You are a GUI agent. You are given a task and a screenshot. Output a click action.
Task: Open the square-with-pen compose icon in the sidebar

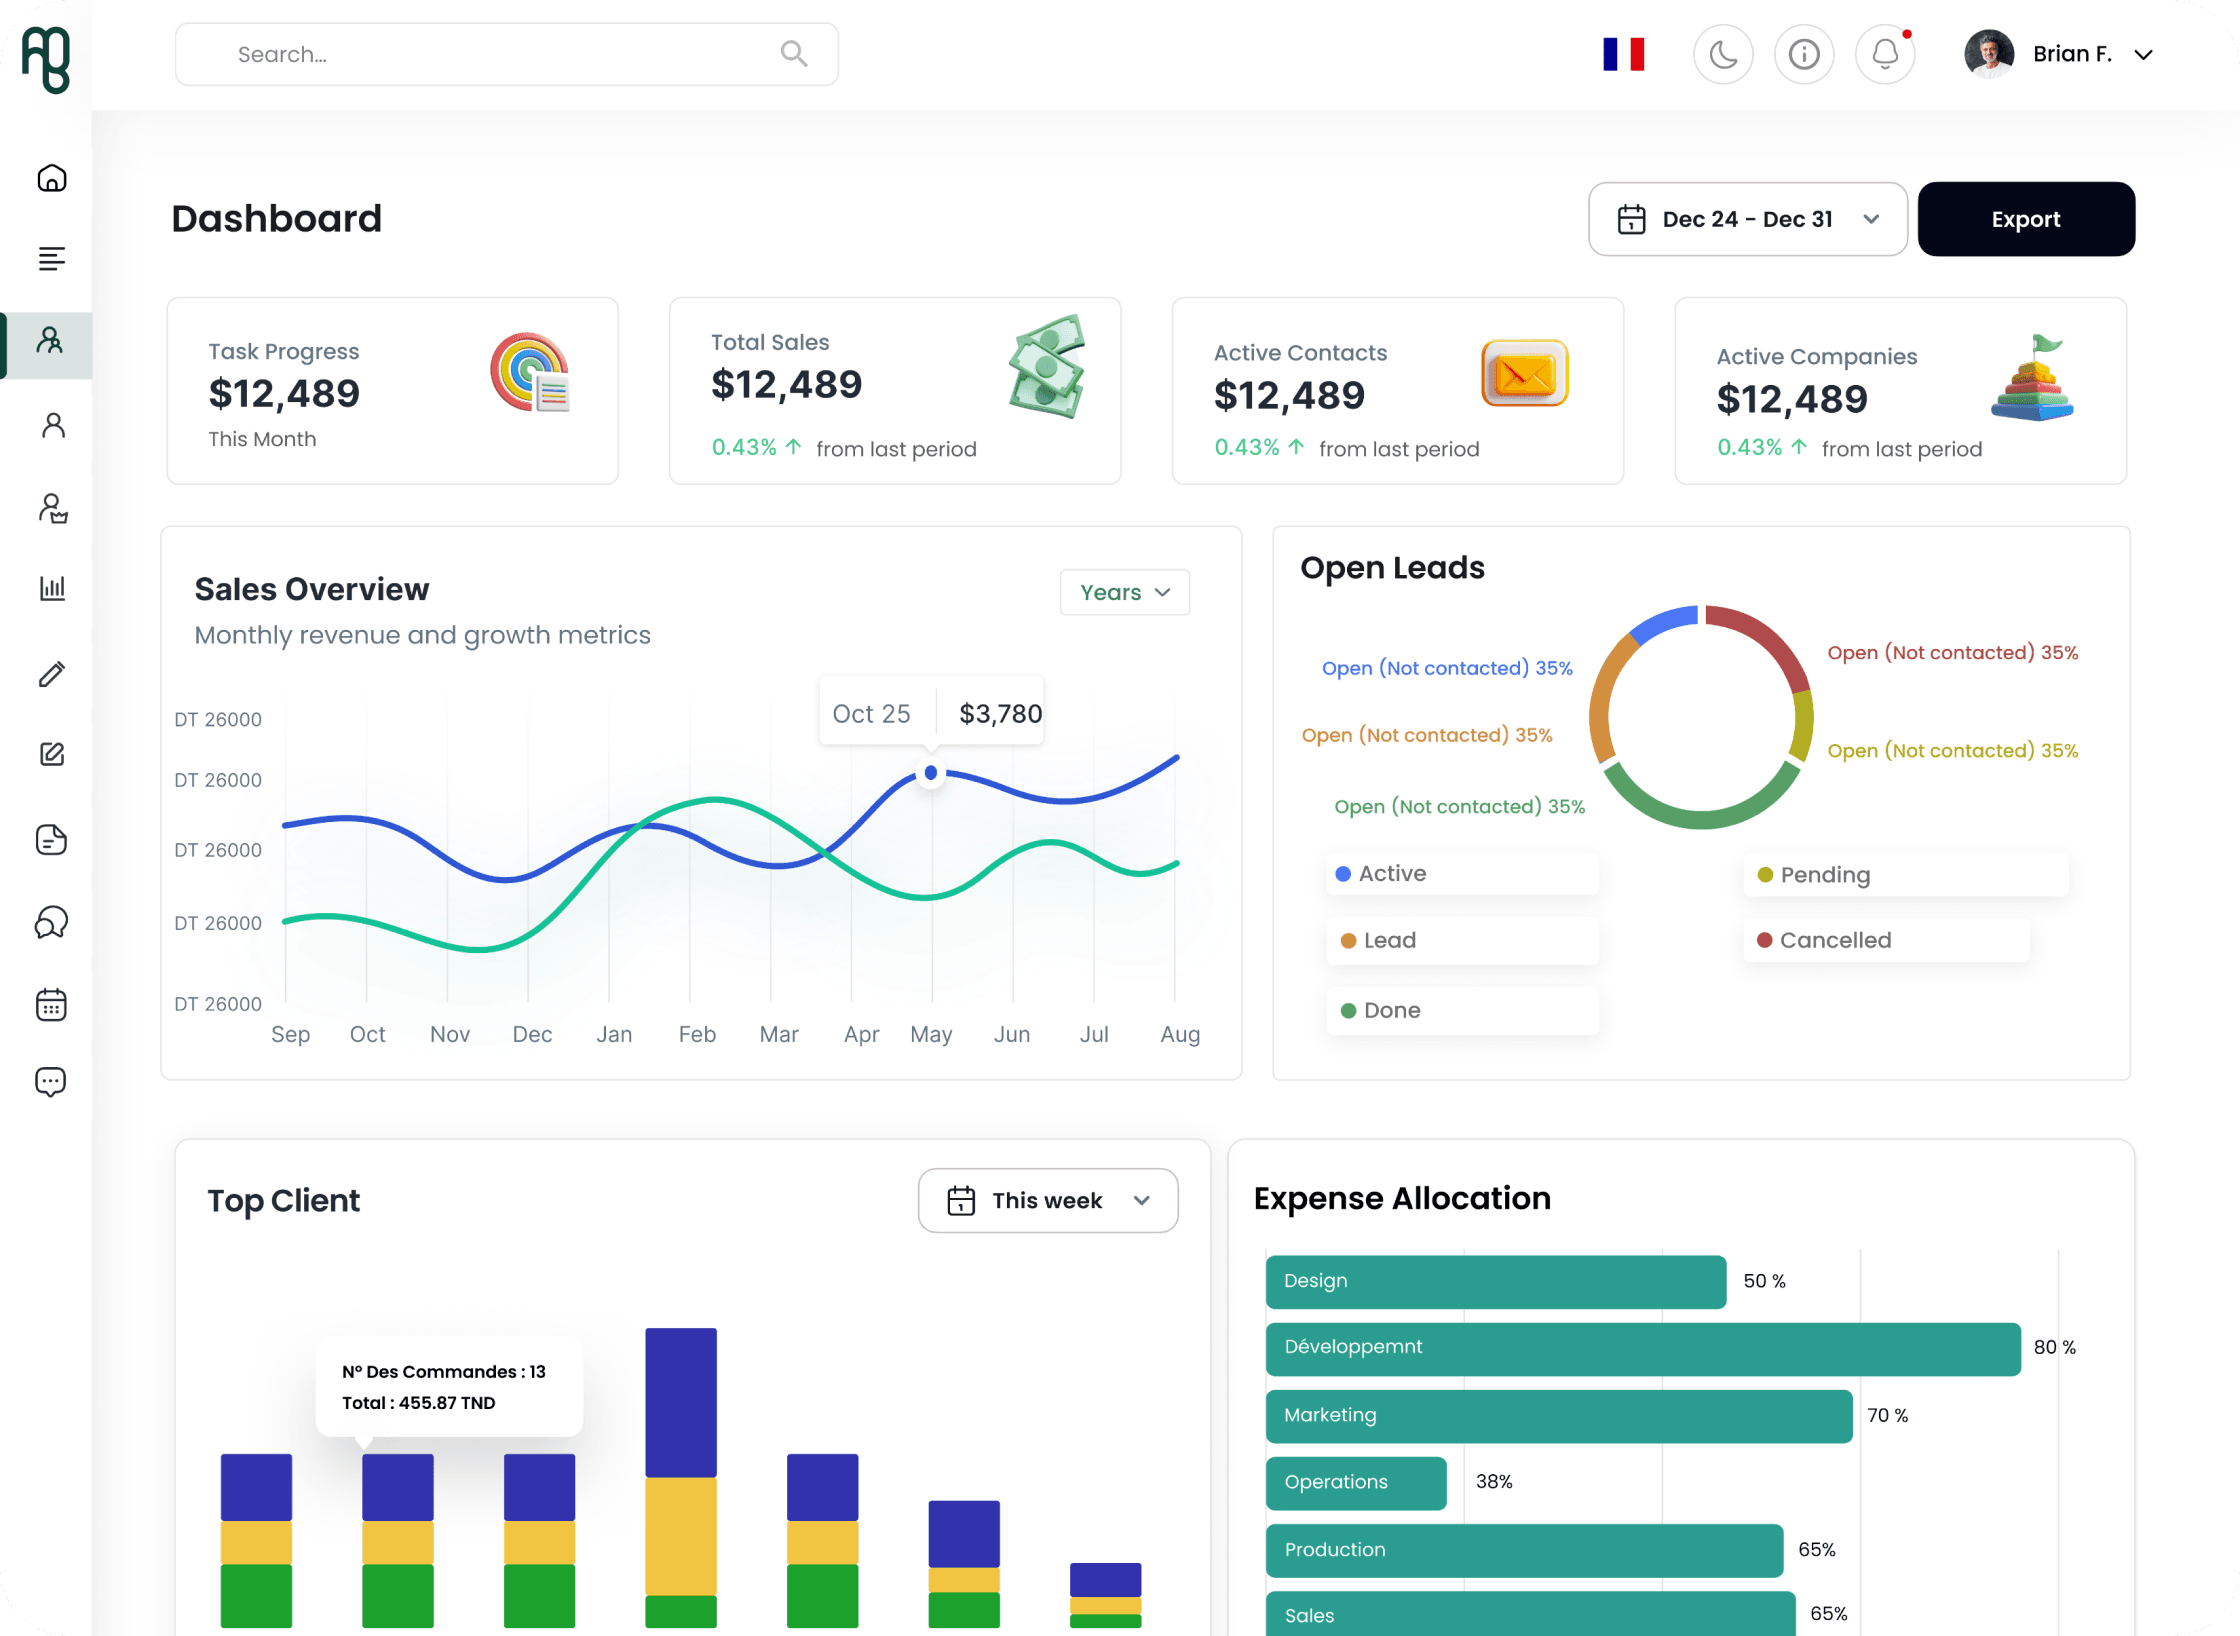coord(52,754)
